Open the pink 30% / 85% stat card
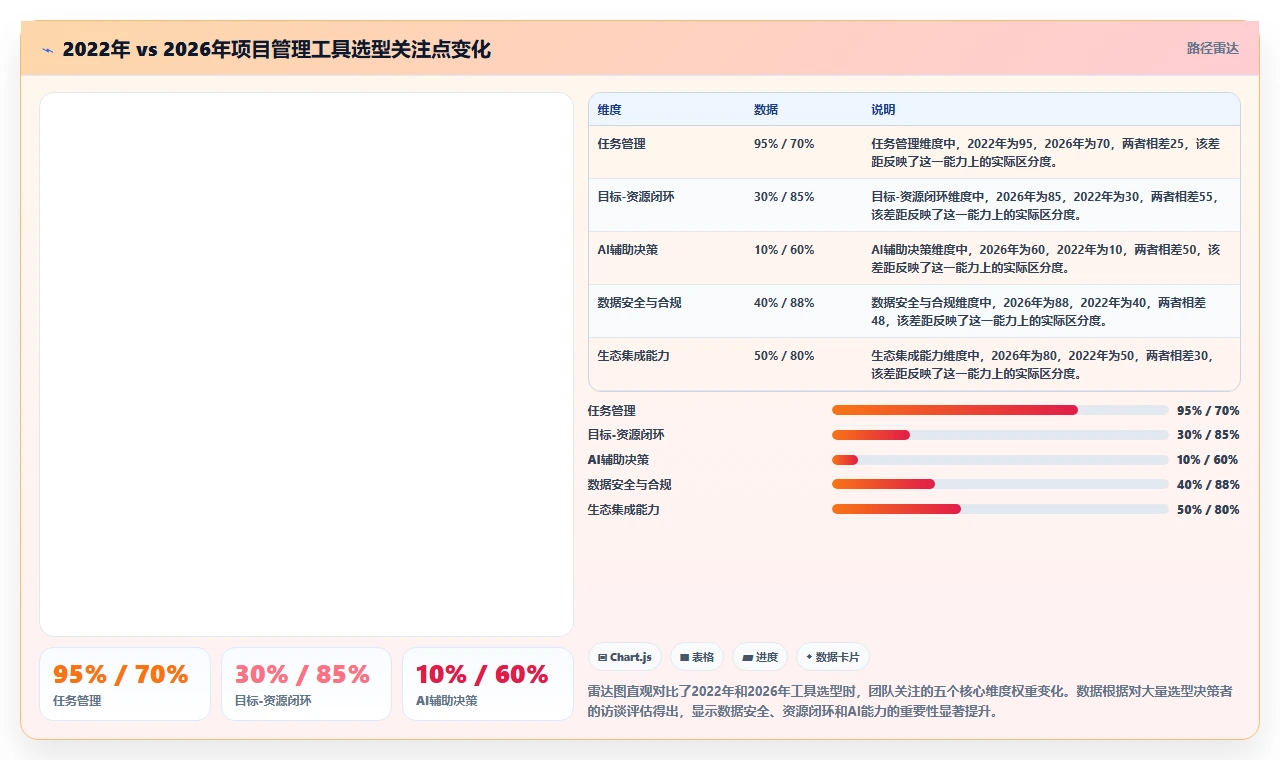The height and width of the screenshot is (760, 1280). tap(306, 684)
